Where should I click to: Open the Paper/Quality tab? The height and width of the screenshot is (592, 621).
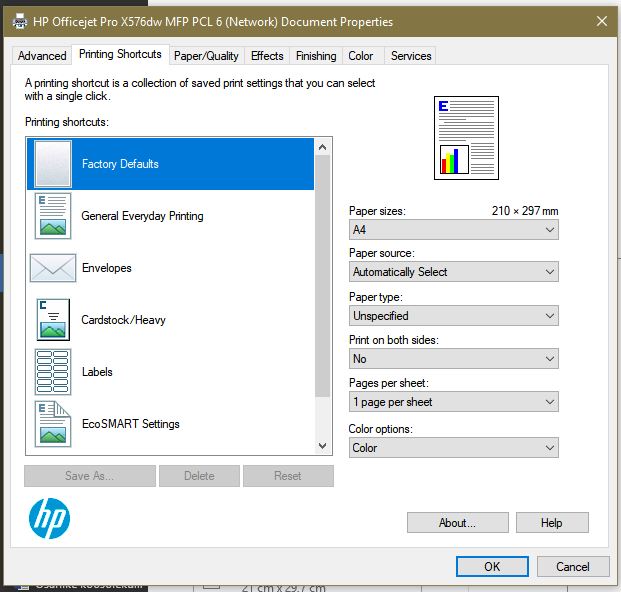[206, 56]
